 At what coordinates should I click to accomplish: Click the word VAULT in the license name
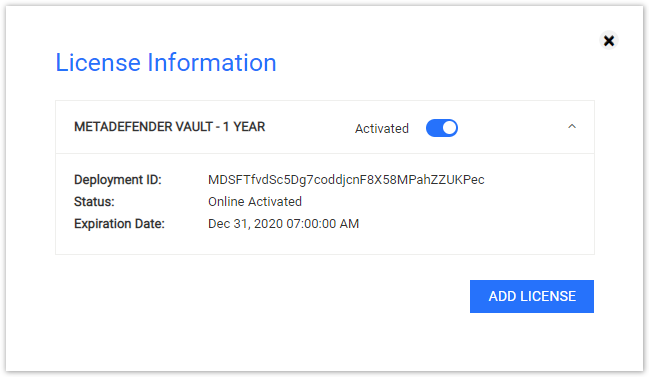[x=193, y=127]
